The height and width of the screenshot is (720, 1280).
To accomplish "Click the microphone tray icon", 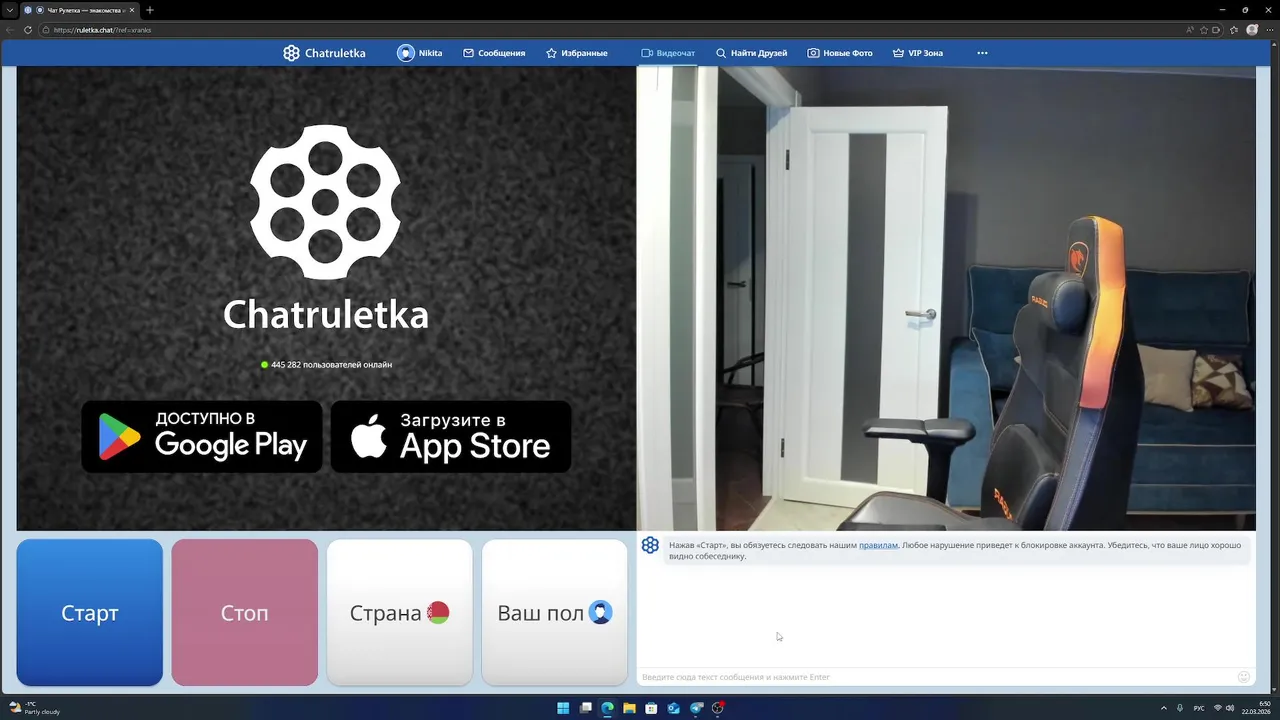I will click(1180, 708).
